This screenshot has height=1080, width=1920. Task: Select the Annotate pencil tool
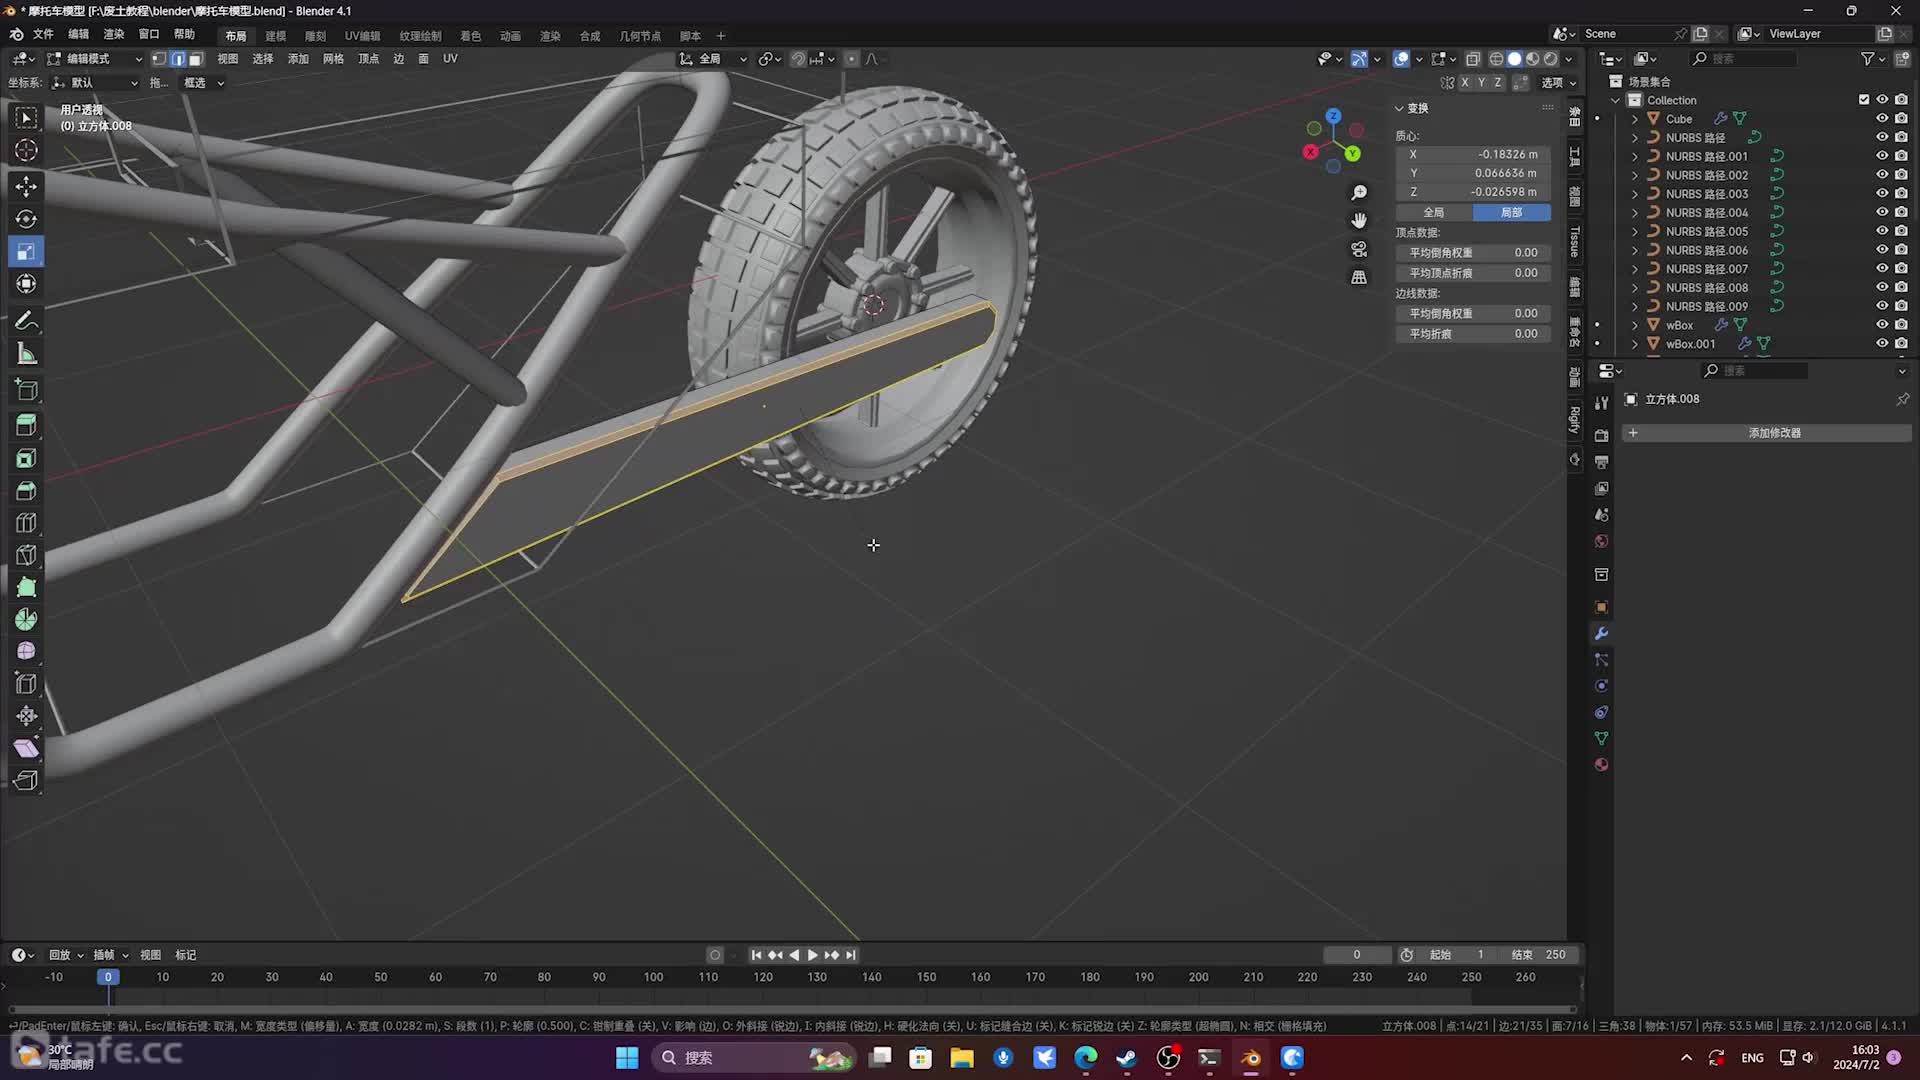click(26, 321)
